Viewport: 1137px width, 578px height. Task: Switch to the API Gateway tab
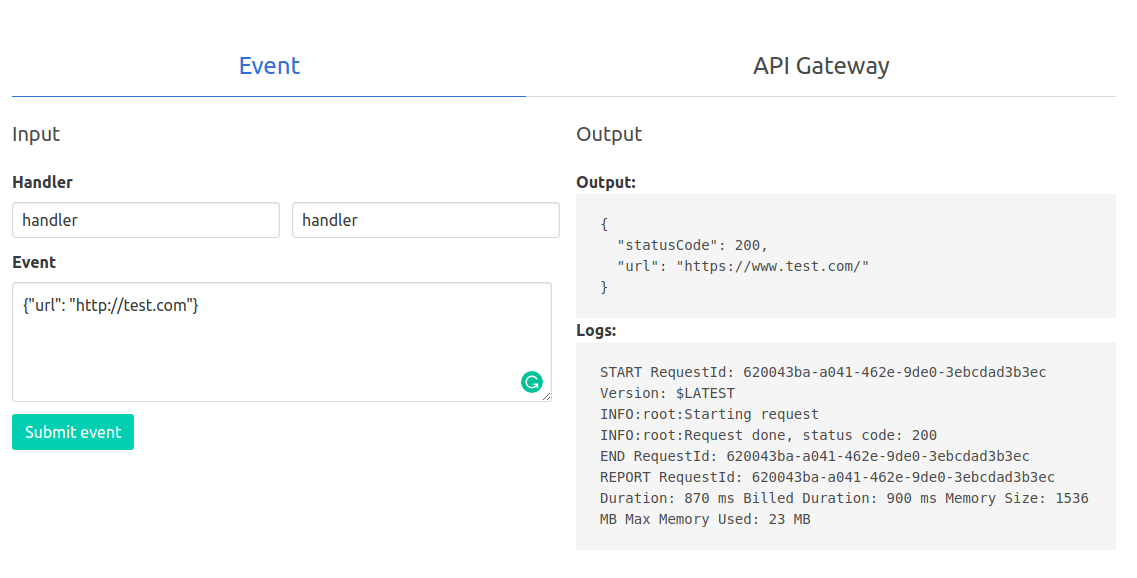coord(821,66)
